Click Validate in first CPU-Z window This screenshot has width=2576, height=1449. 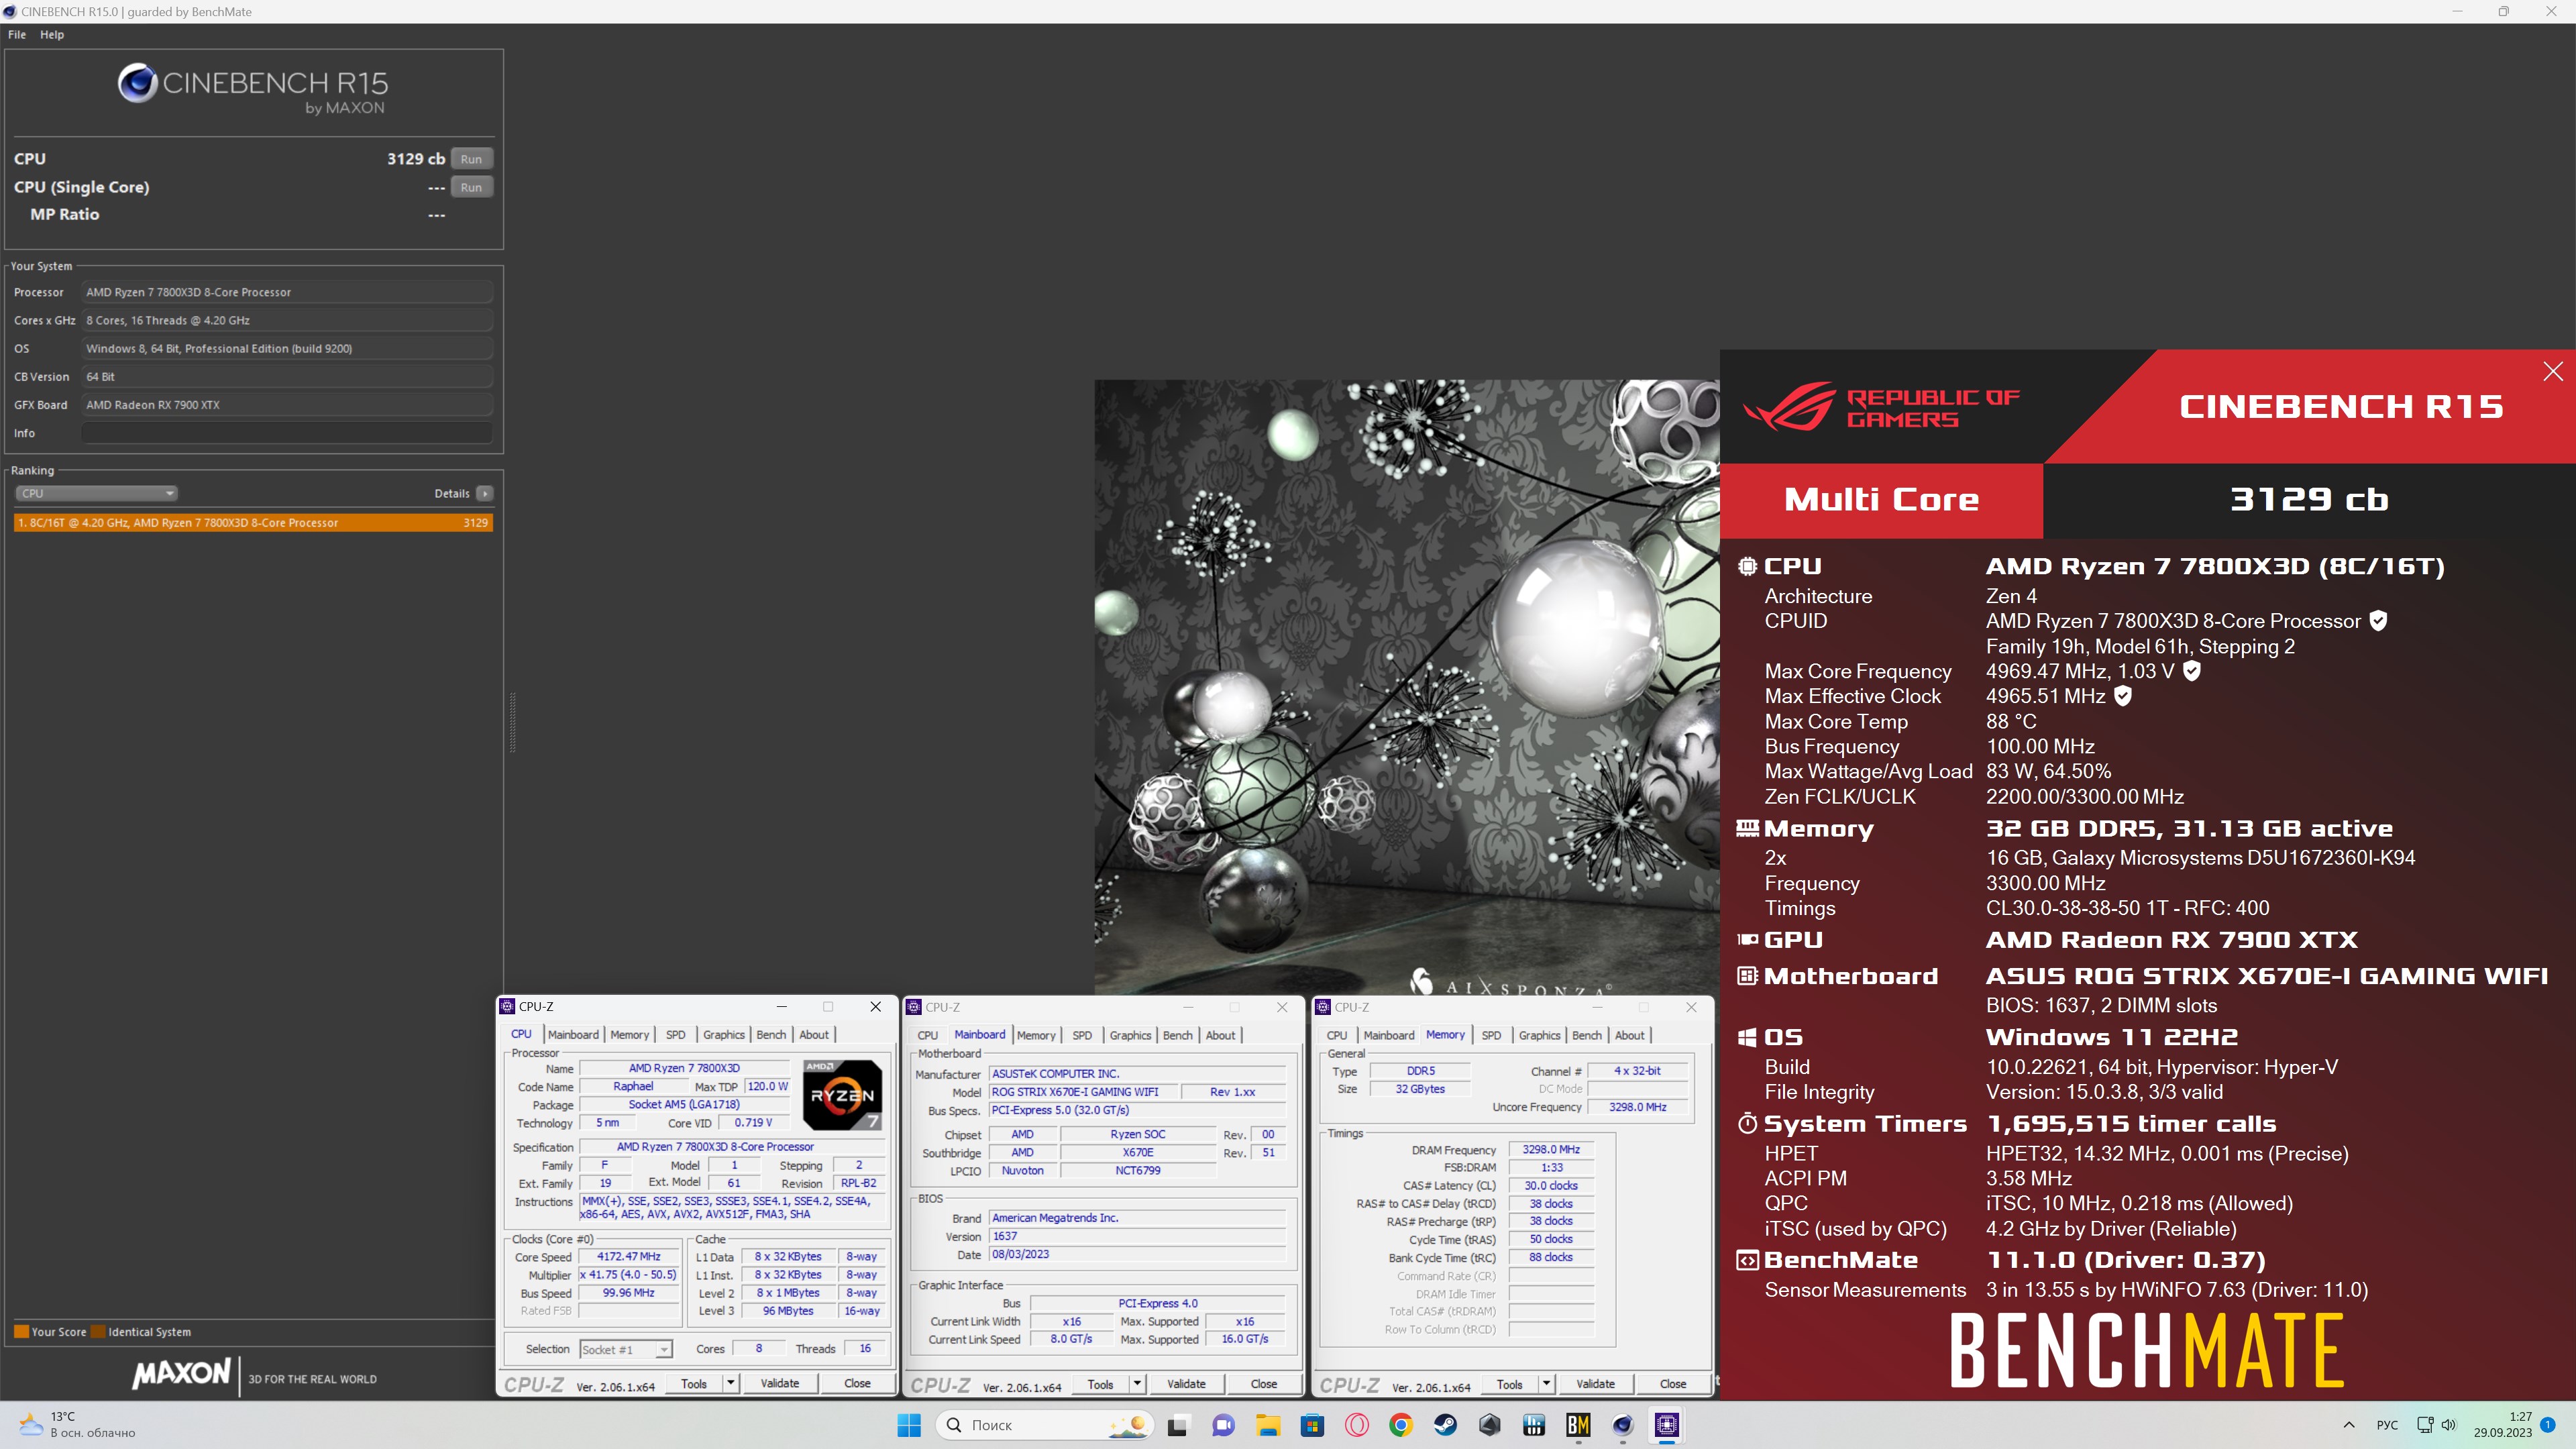coord(780,1383)
